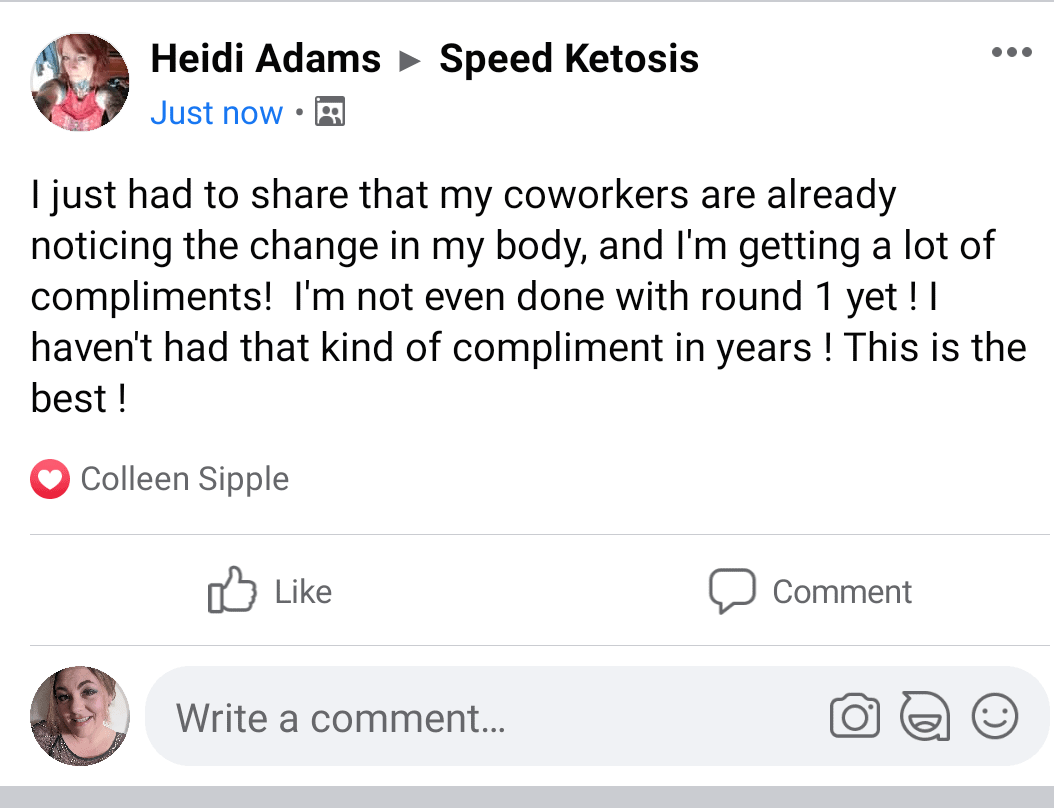Click Heidi Adams' profile picture
1054x808 pixels.
(x=80, y=82)
